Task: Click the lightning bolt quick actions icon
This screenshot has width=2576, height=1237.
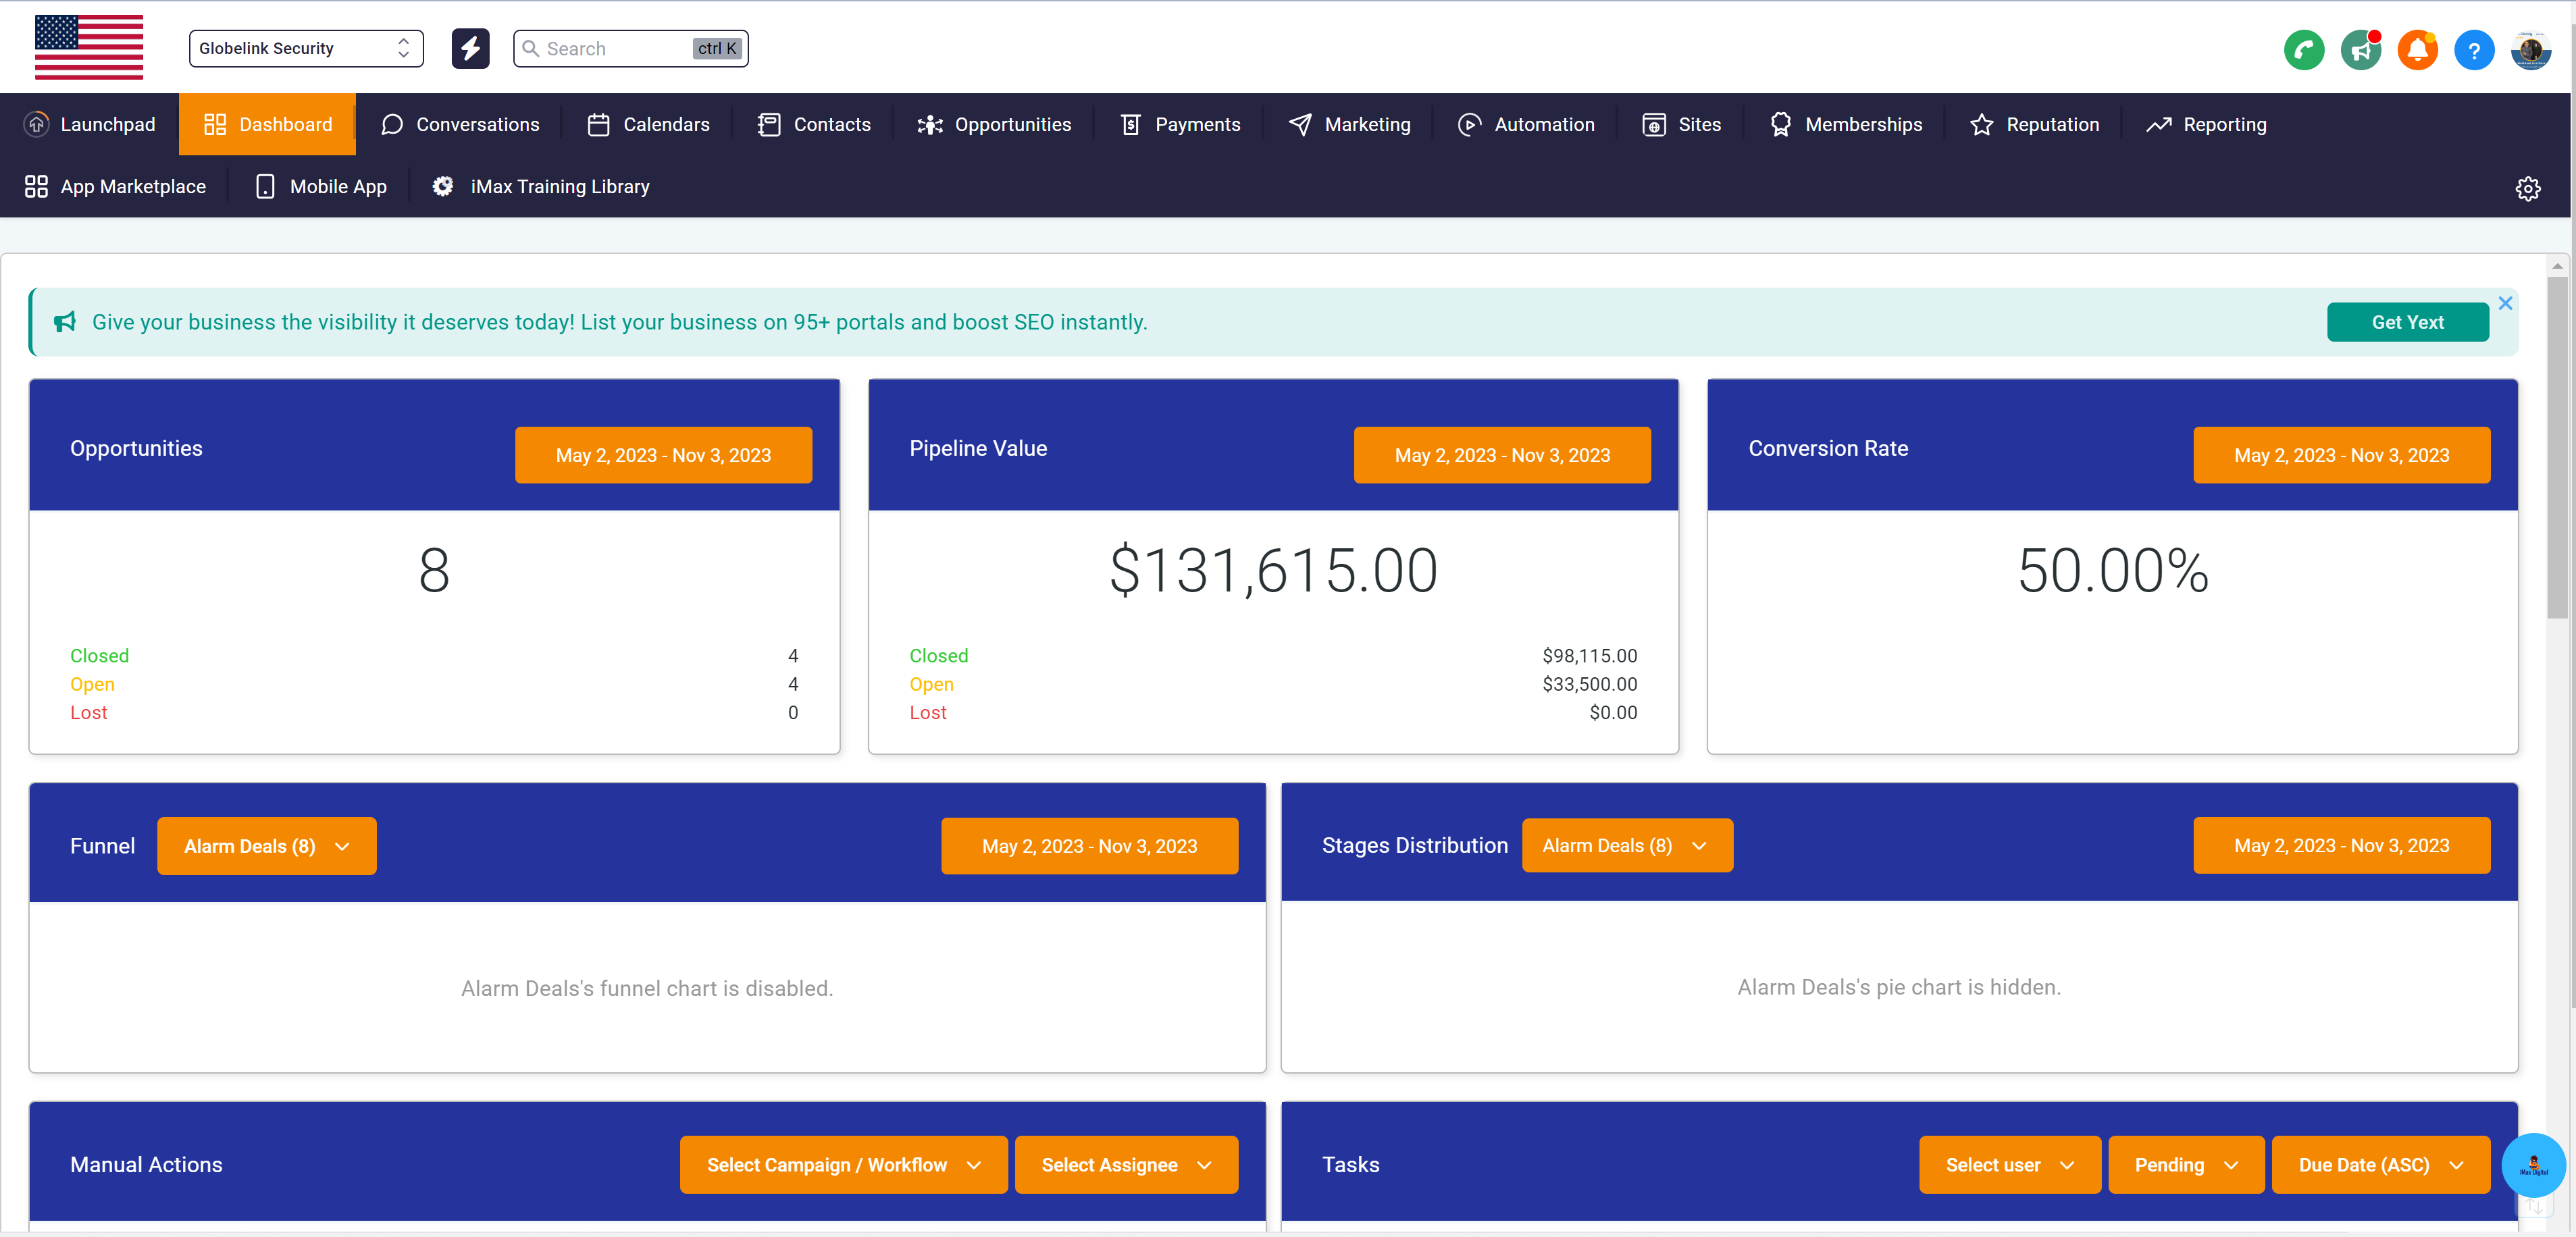Action: point(470,48)
